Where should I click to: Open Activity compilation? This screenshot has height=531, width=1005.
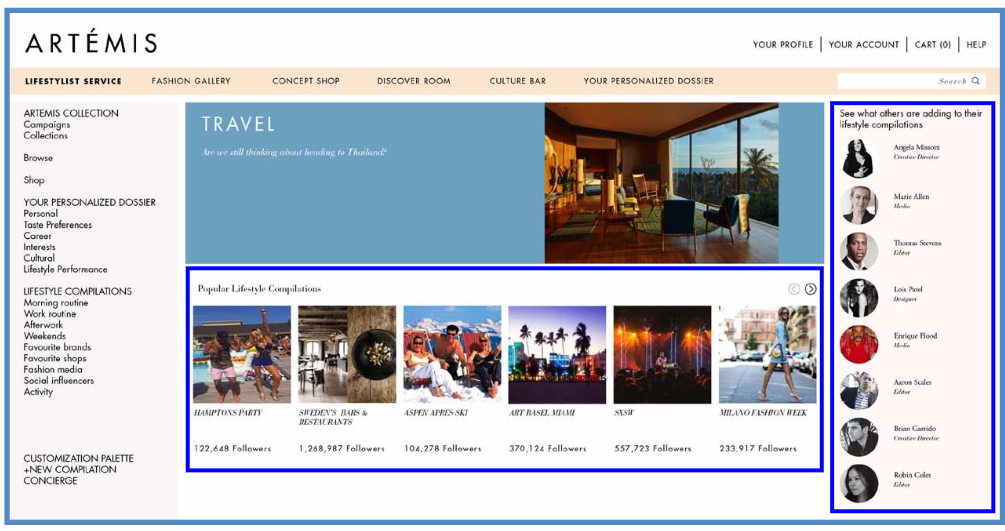pyautogui.click(x=38, y=392)
